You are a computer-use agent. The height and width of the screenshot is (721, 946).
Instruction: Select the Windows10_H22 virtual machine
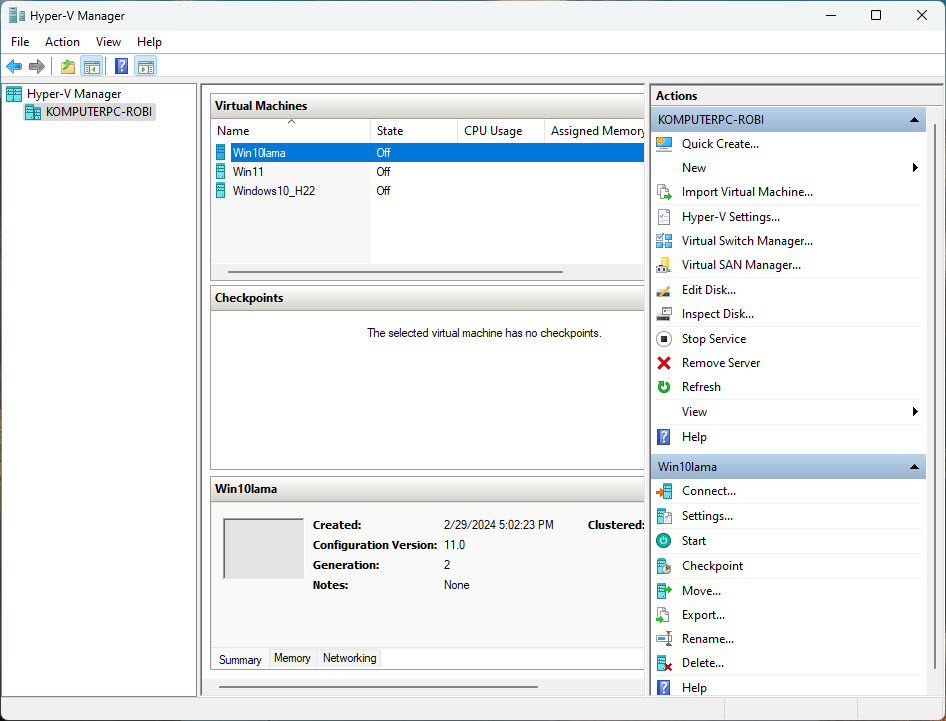coord(273,190)
